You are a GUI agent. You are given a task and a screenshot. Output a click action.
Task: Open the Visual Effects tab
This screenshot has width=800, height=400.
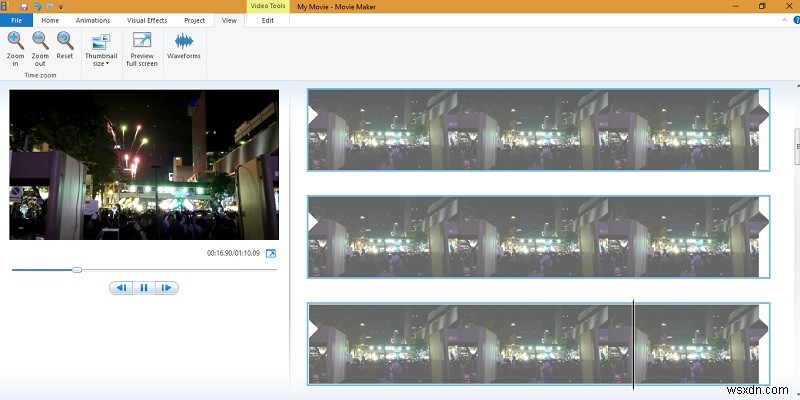click(147, 20)
